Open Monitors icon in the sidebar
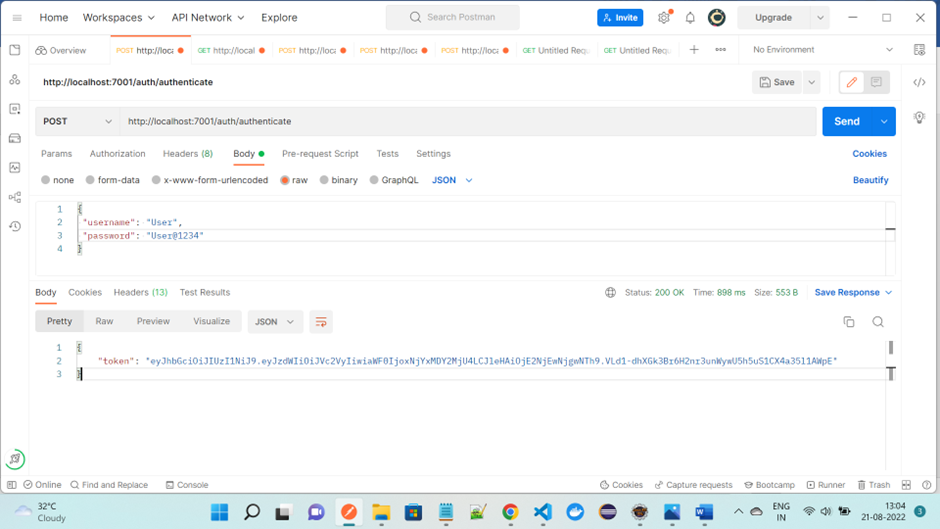 click(15, 167)
